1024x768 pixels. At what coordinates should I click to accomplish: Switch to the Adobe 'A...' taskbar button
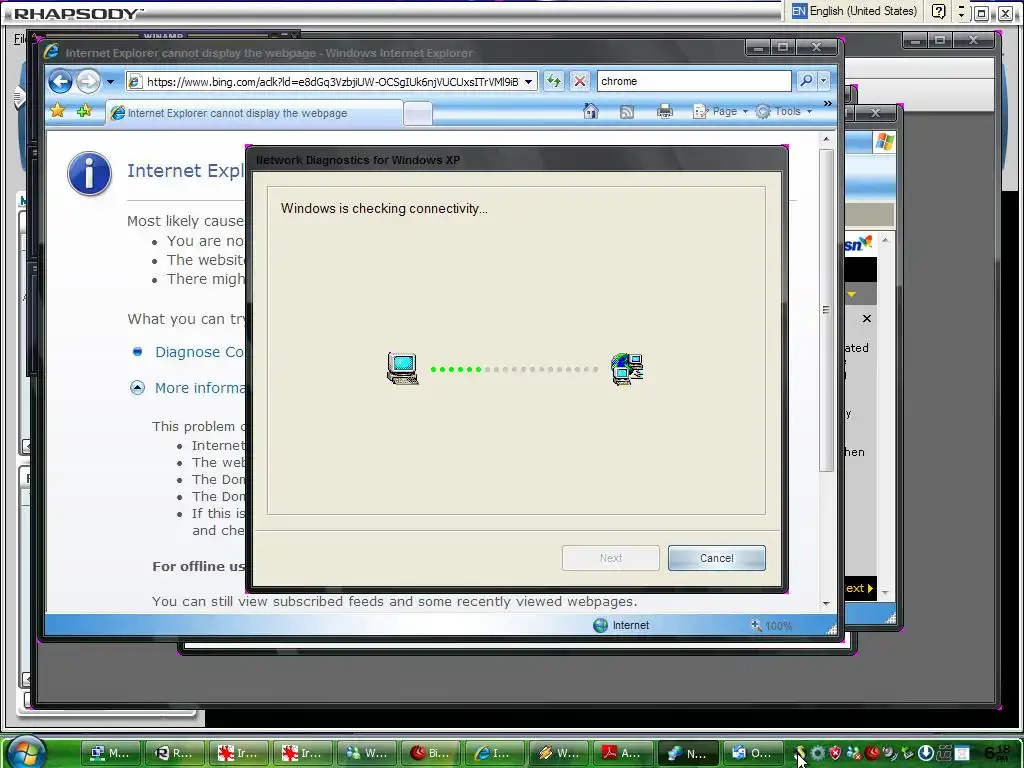[621, 753]
